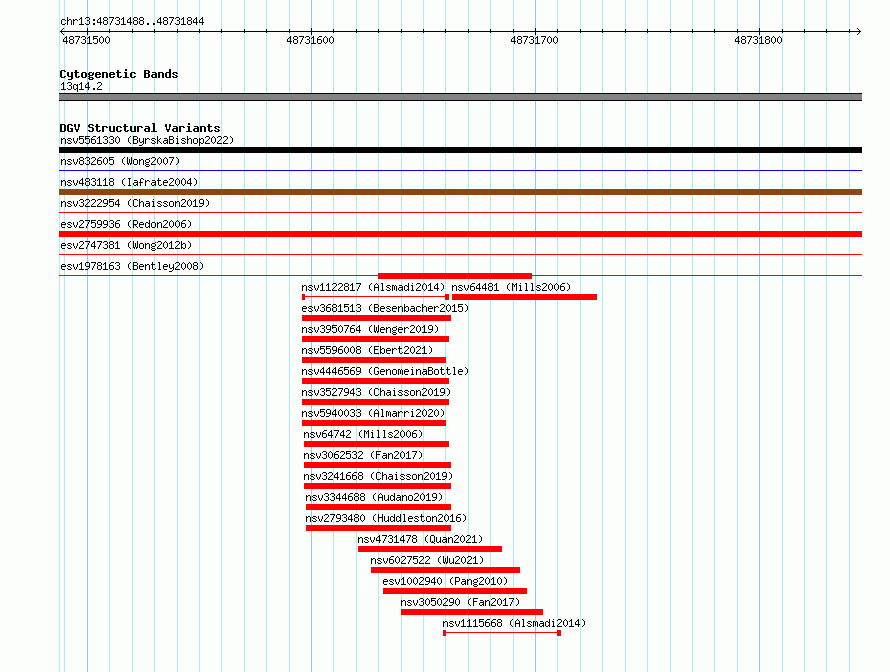Select the red esv3681513 variant bar

click(x=376, y=318)
